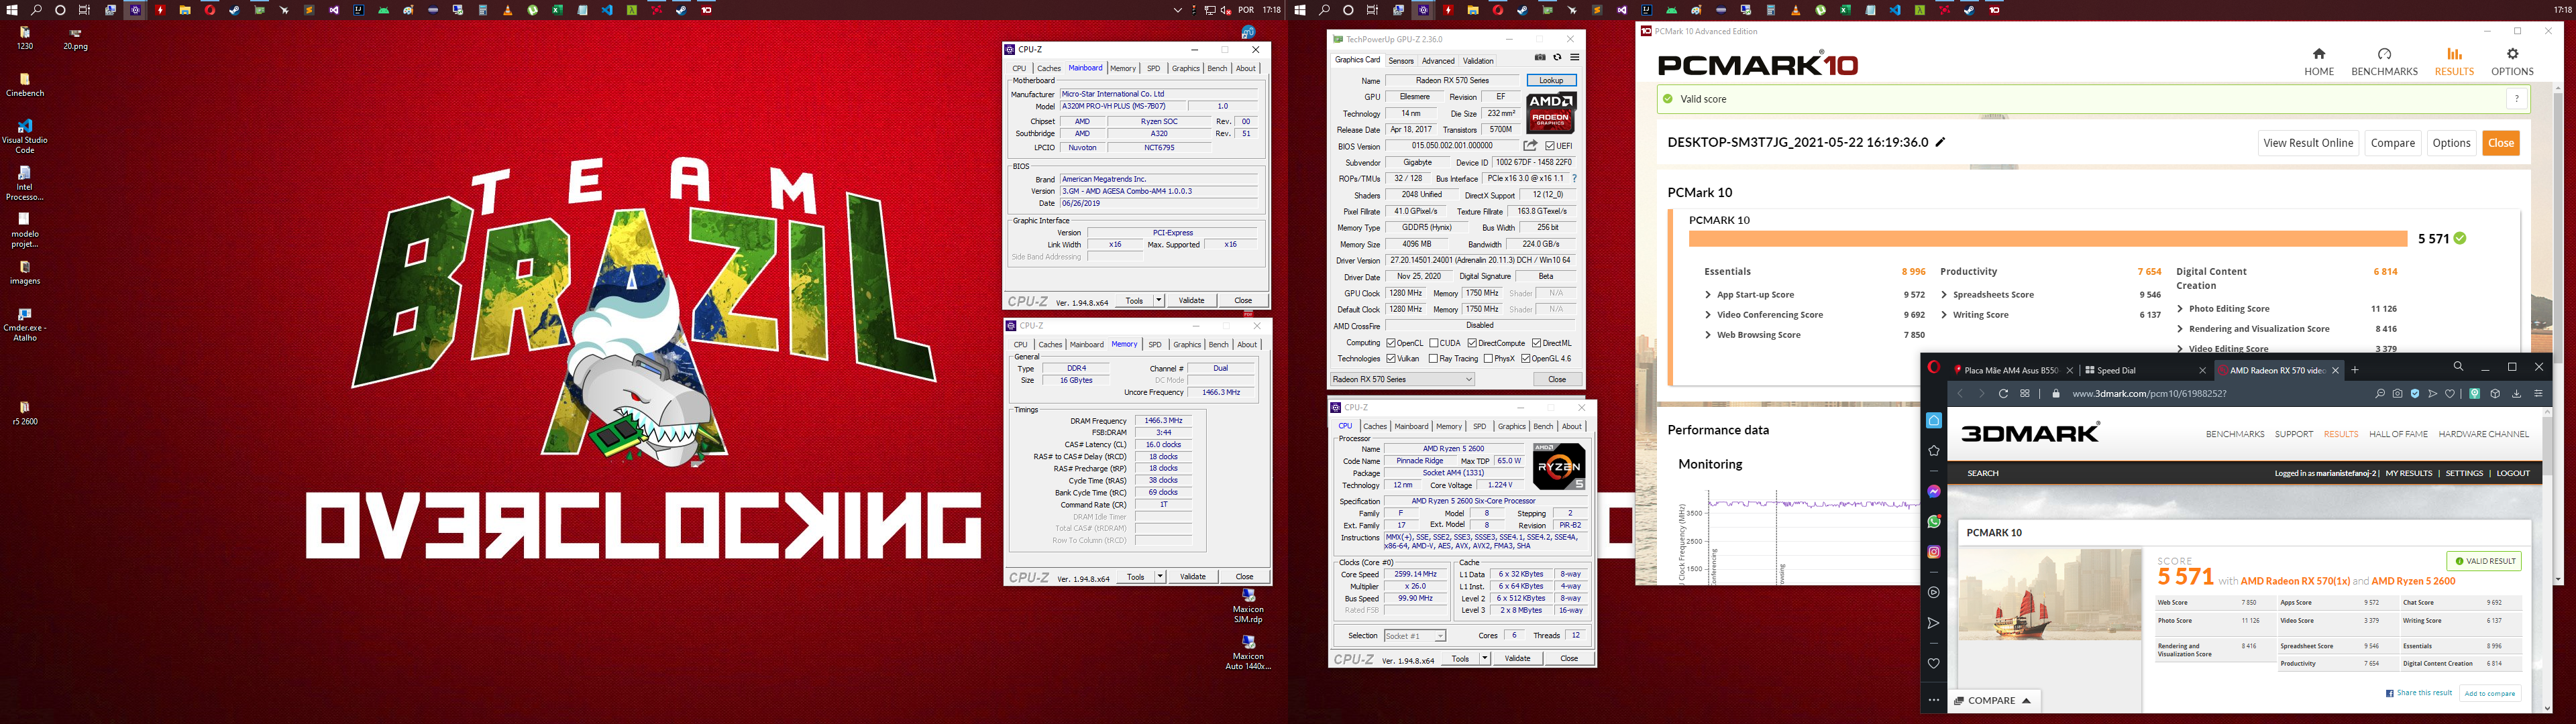This screenshot has height=724, width=2576.
Task: Toggle DirectML checkbox
Action: tap(1537, 343)
